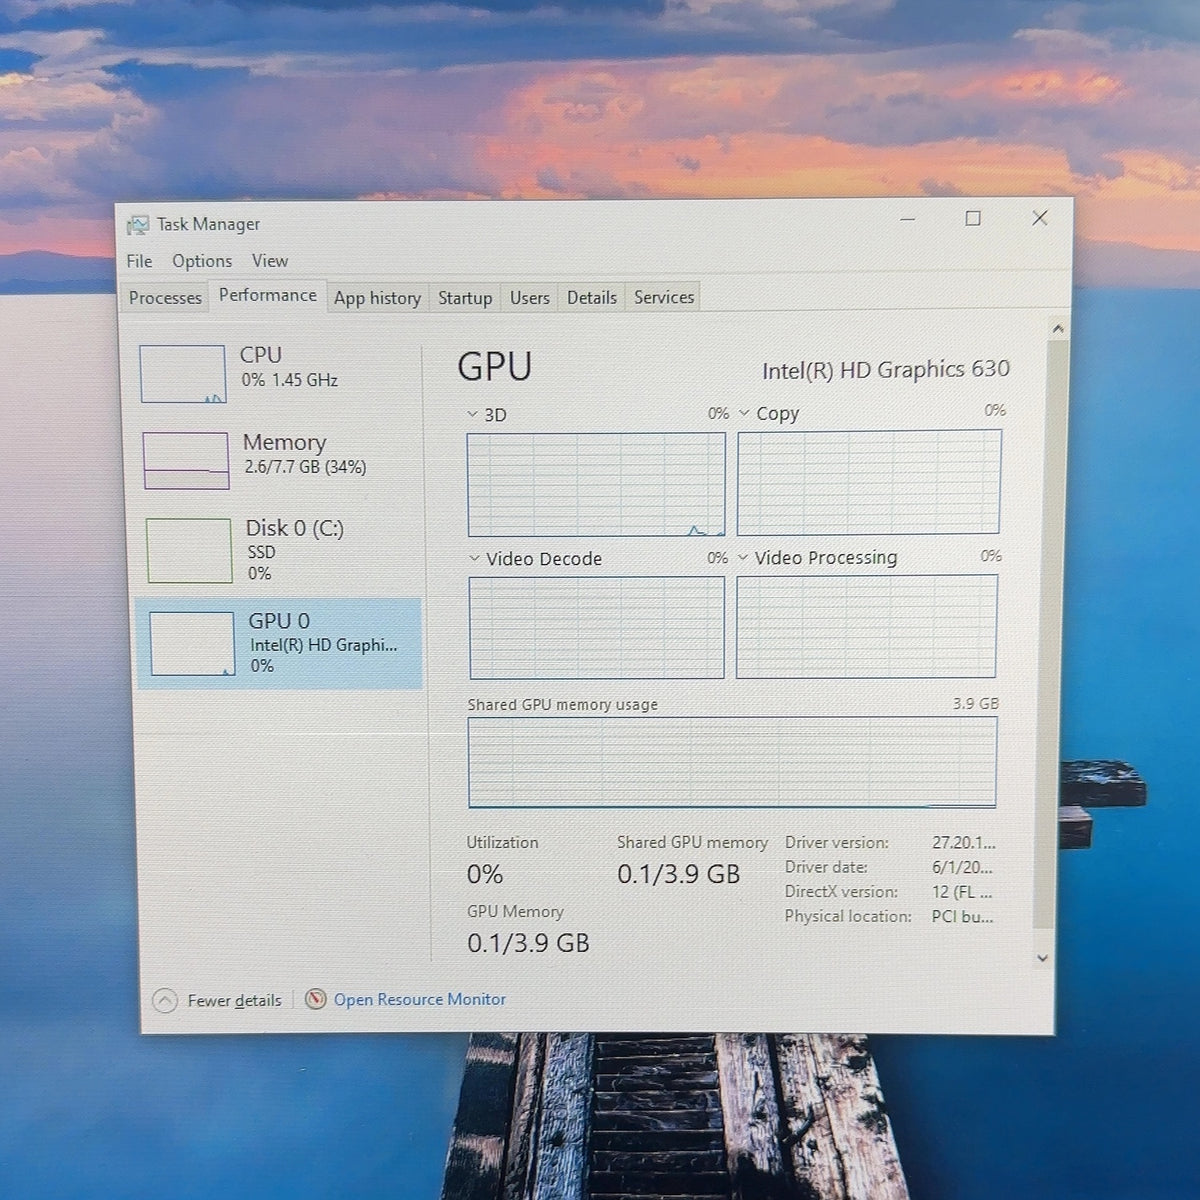Click the 'Intel(R) HD Graphics 630' heading
This screenshot has height=1200, width=1200.
886,370
